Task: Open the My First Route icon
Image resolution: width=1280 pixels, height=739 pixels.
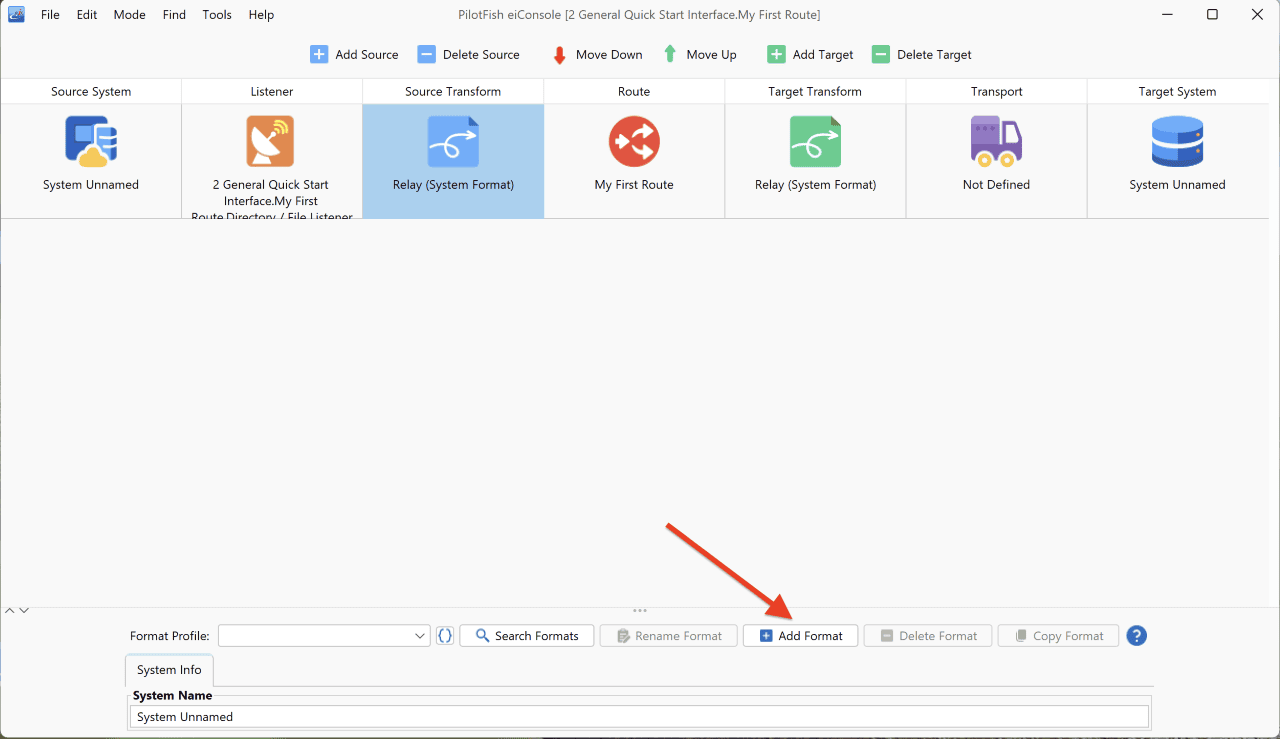Action: [x=634, y=141]
